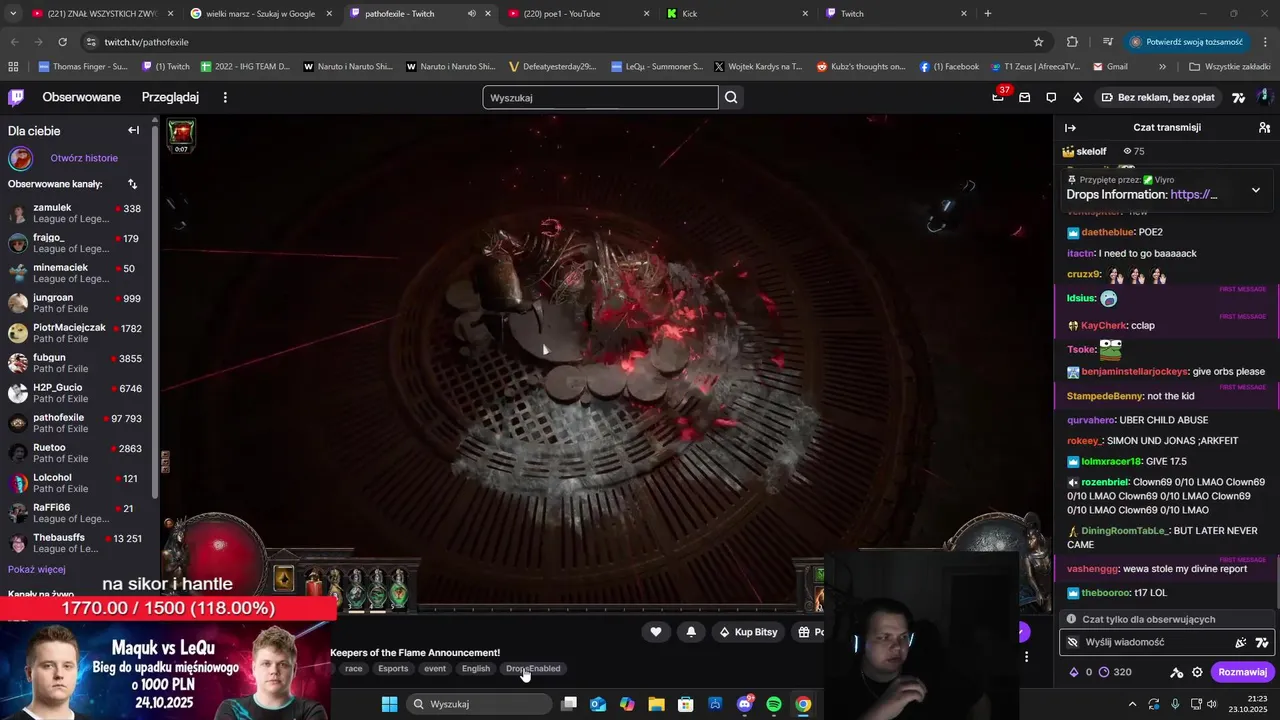1280x720 pixels.
Task: Sort followed channels with the arrows icon
Action: click(x=132, y=184)
